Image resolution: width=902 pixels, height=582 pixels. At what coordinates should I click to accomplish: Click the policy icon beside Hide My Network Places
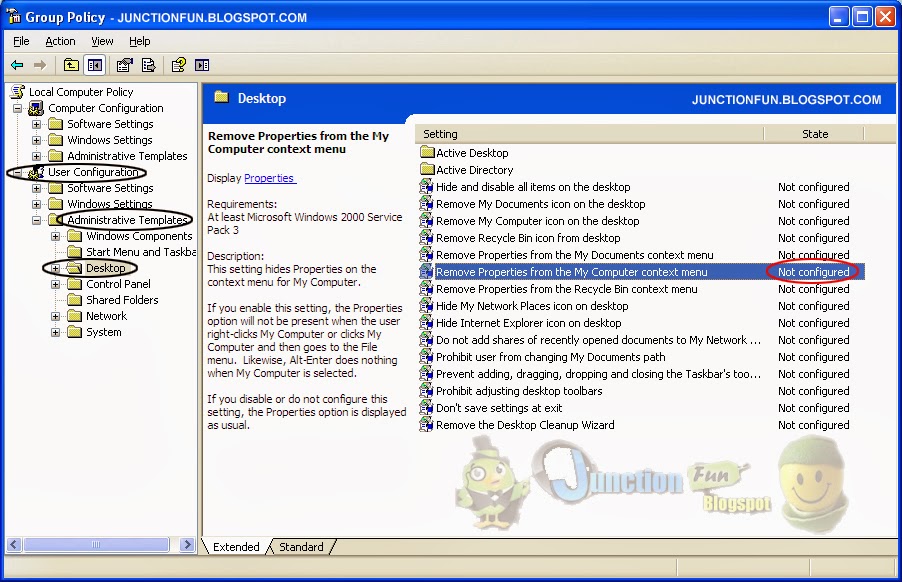(426, 306)
